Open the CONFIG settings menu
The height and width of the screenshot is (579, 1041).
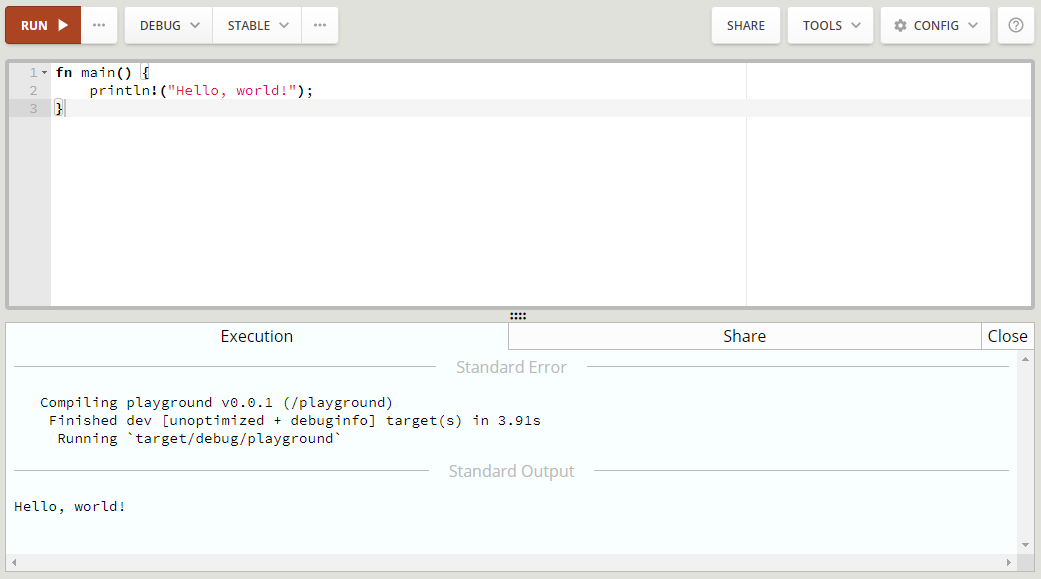pyautogui.click(x=935, y=25)
